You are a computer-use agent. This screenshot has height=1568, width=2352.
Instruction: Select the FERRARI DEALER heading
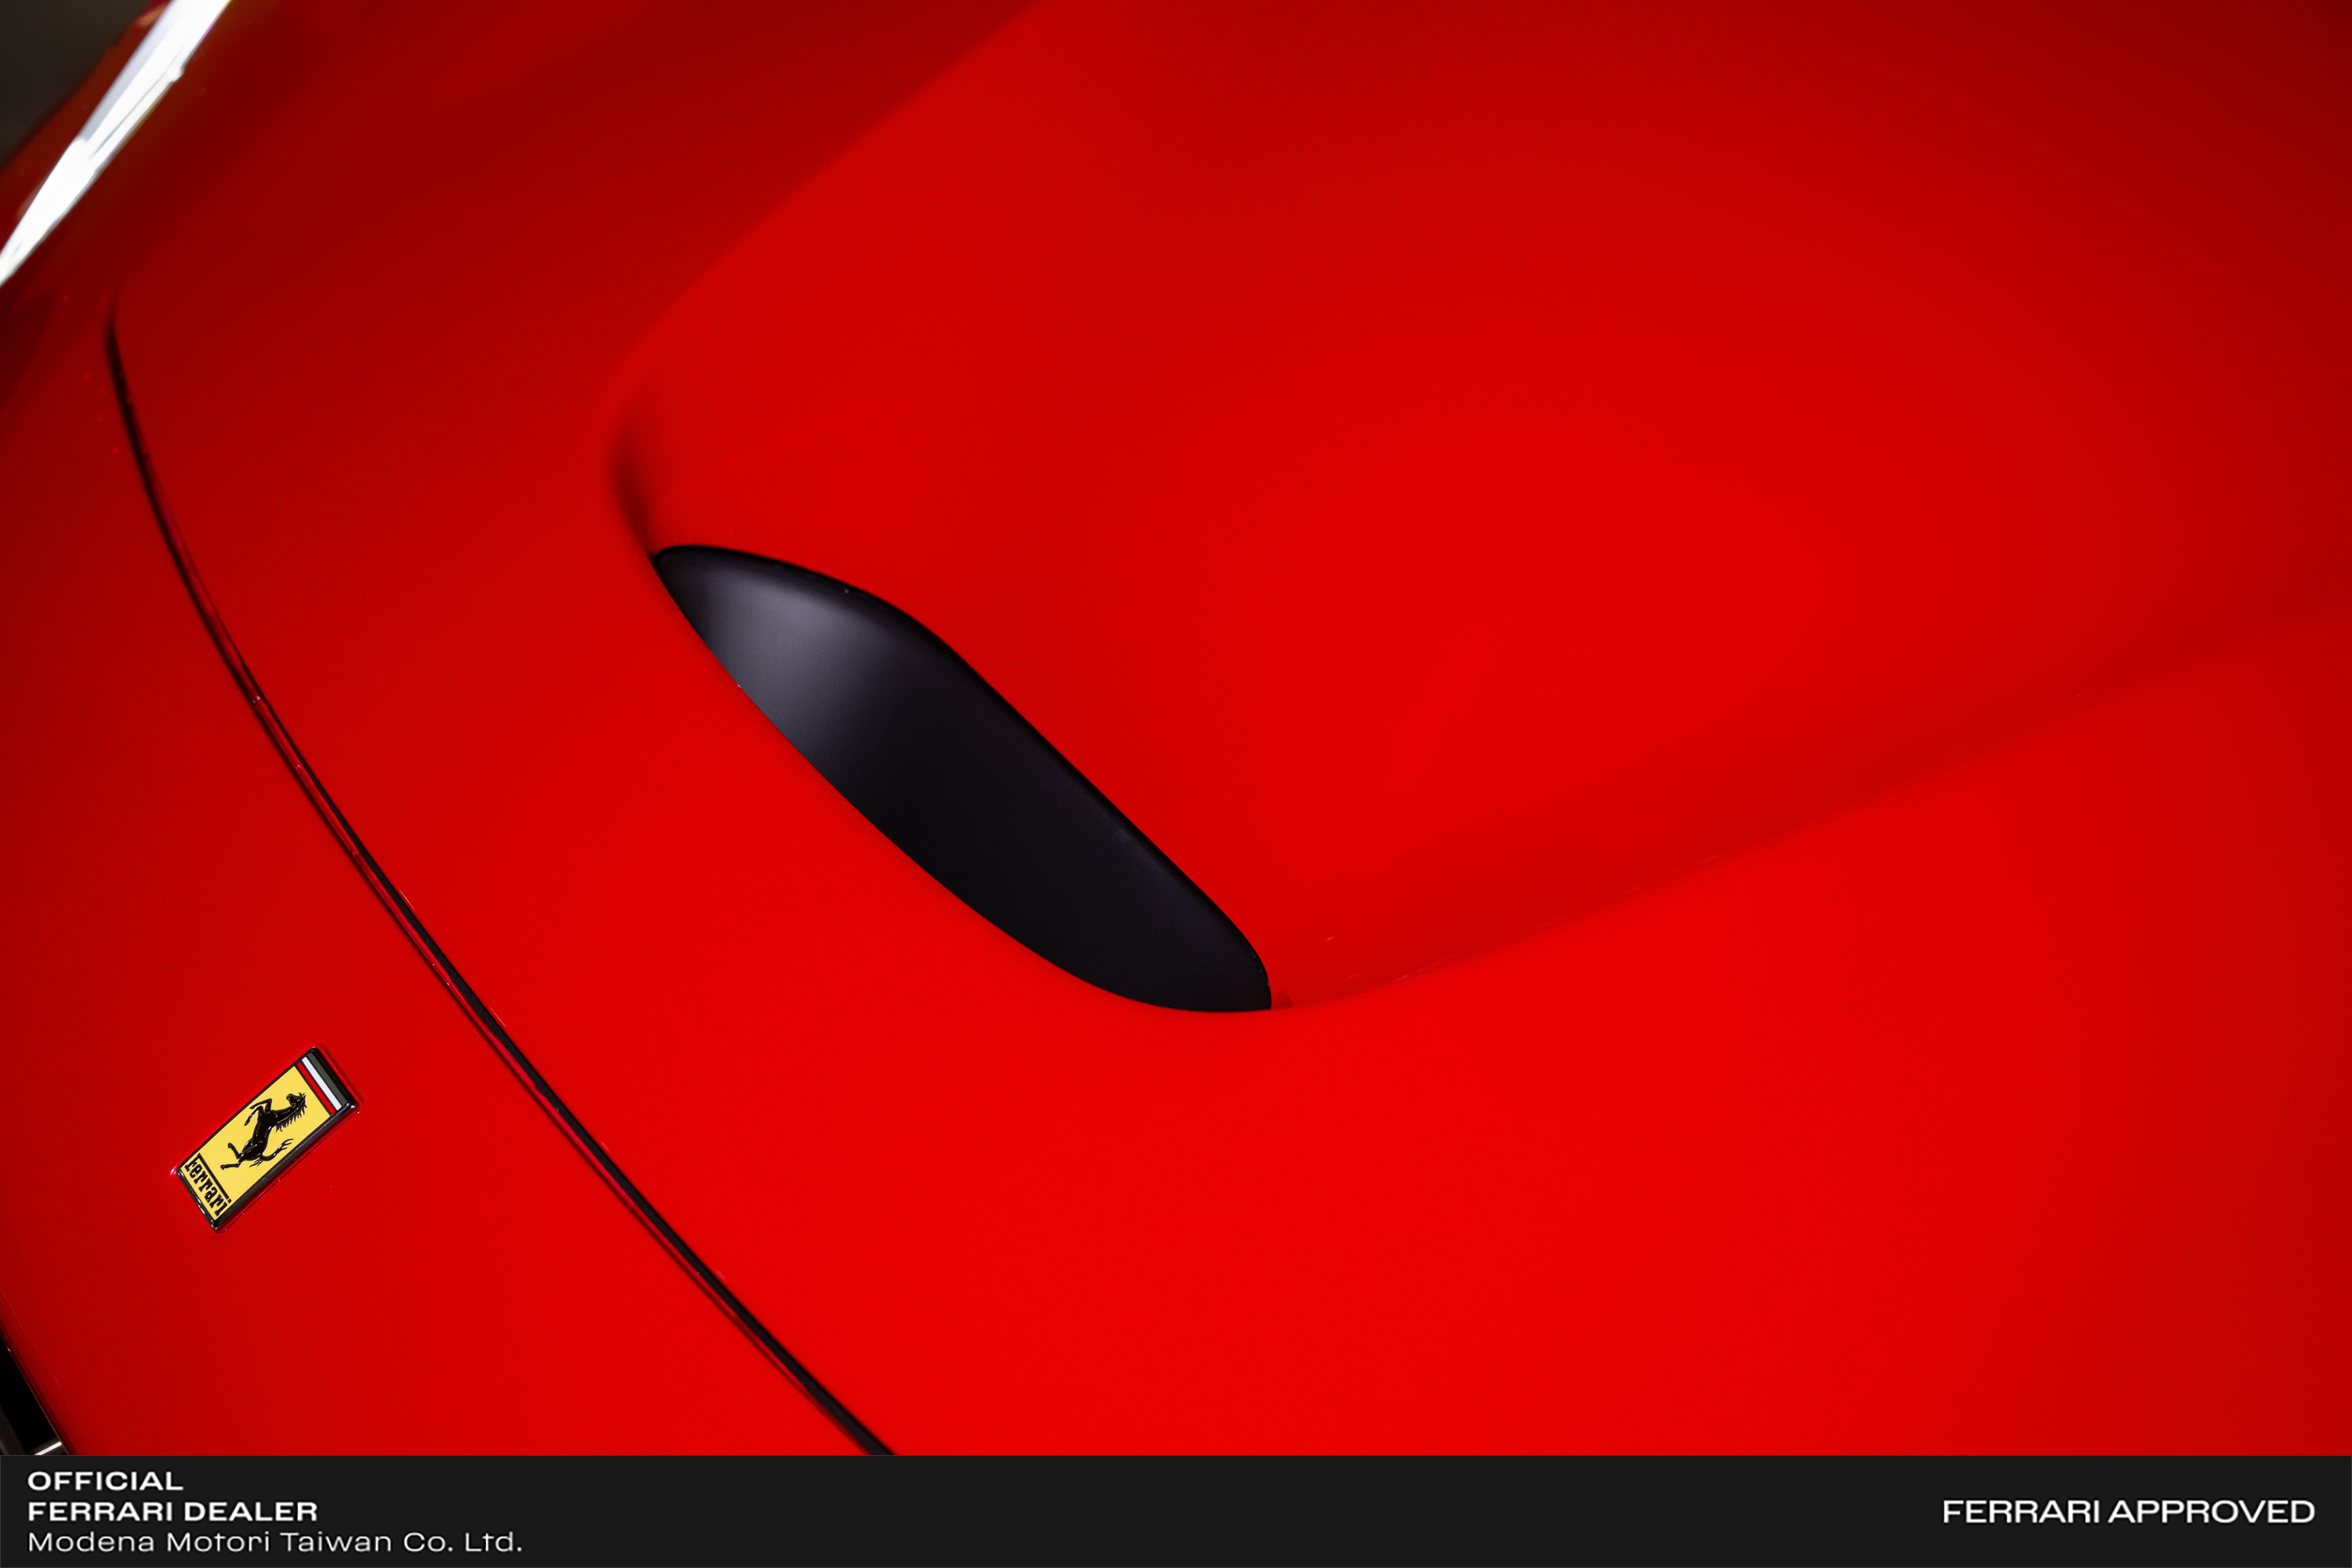tap(172, 1511)
